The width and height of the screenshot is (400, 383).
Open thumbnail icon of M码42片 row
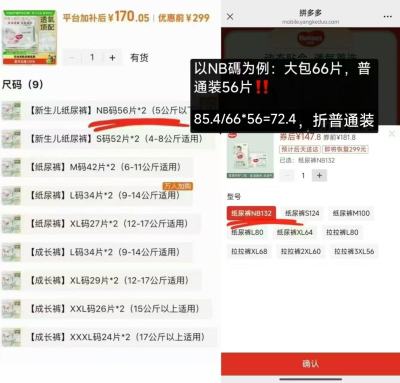[11, 167]
